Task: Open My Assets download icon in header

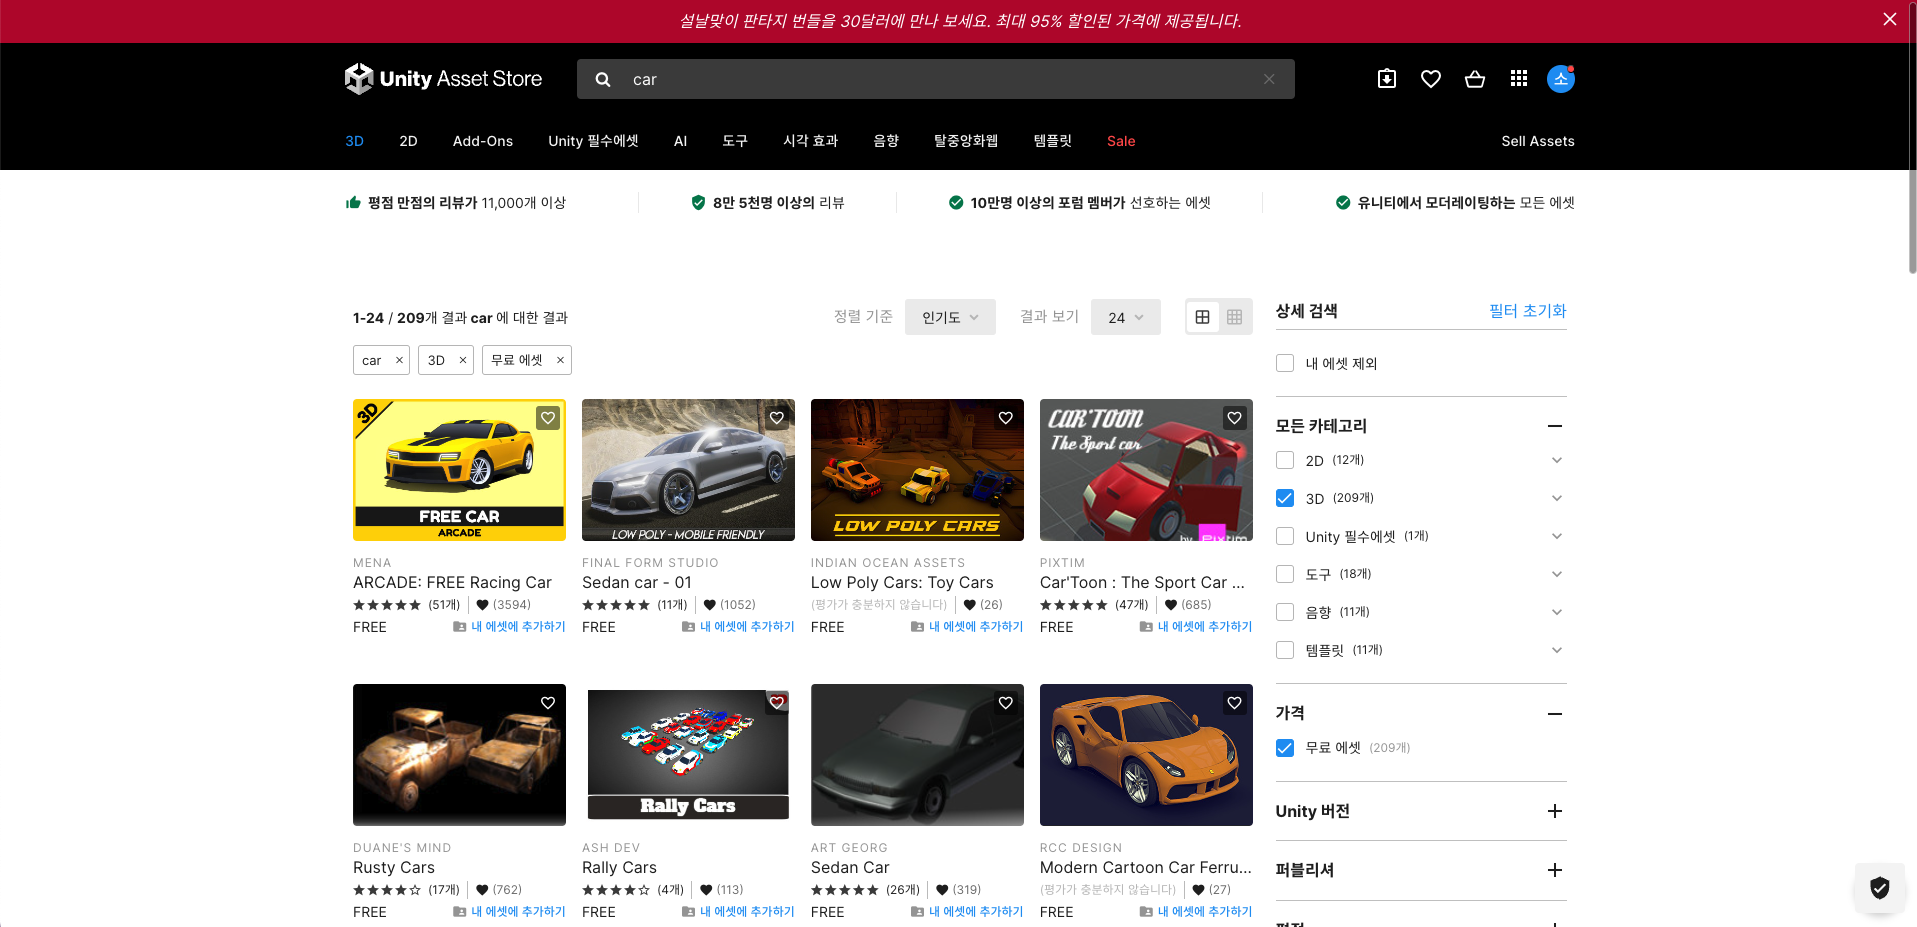Action: (1387, 79)
